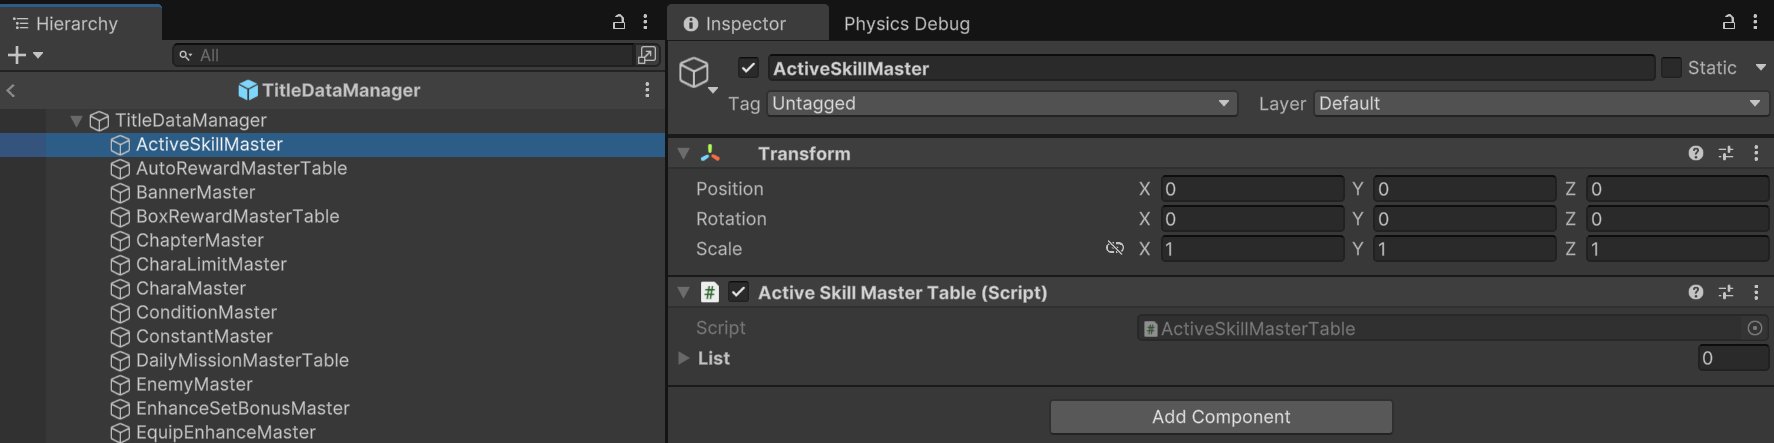Open the Active Skill Master Table context menu
Image resolution: width=1774 pixels, height=443 pixels.
coord(1756,292)
